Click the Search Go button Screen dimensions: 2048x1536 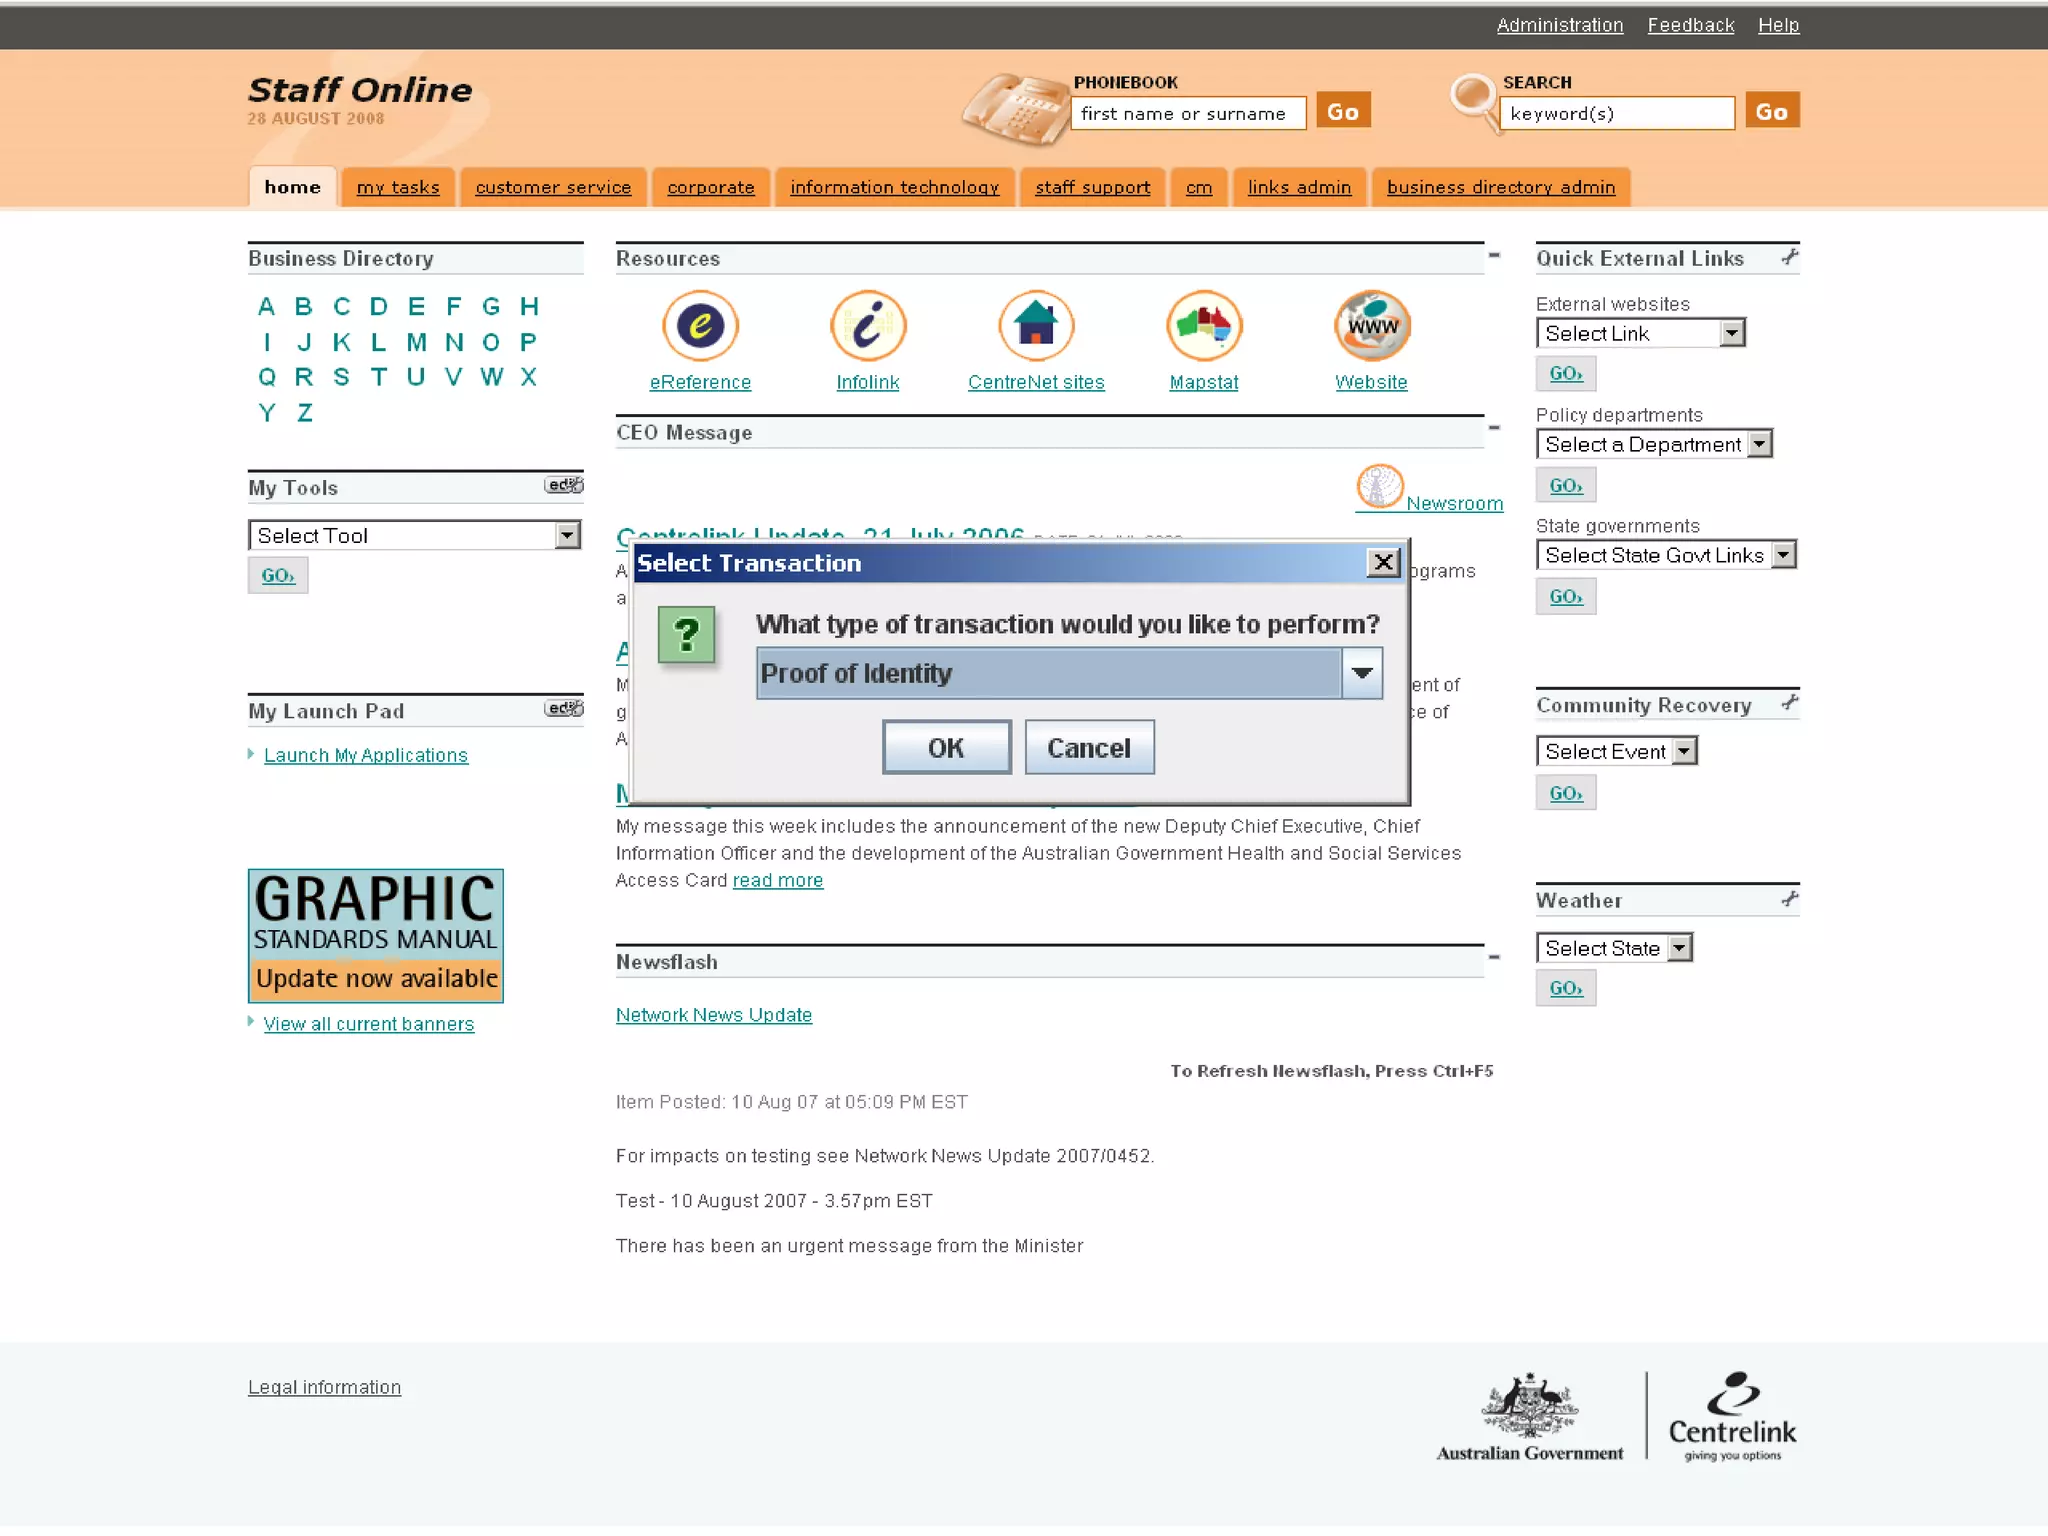pos(1772,111)
